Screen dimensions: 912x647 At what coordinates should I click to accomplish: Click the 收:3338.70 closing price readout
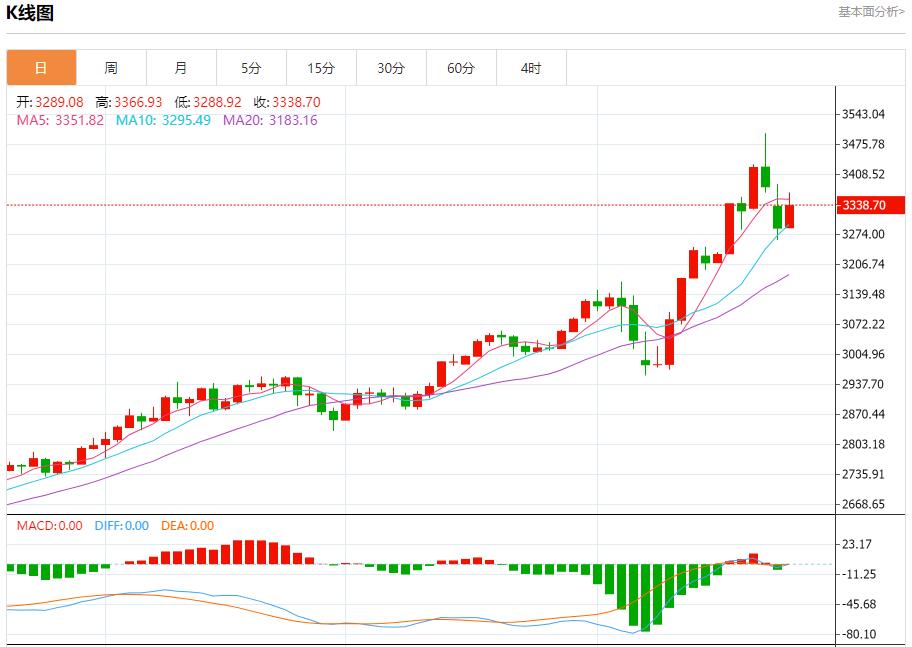point(287,102)
